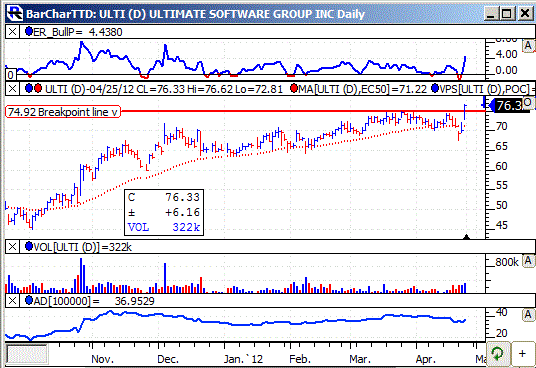
Task: Click the blue dot beside the AD[100000] label
Action: (29, 300)
